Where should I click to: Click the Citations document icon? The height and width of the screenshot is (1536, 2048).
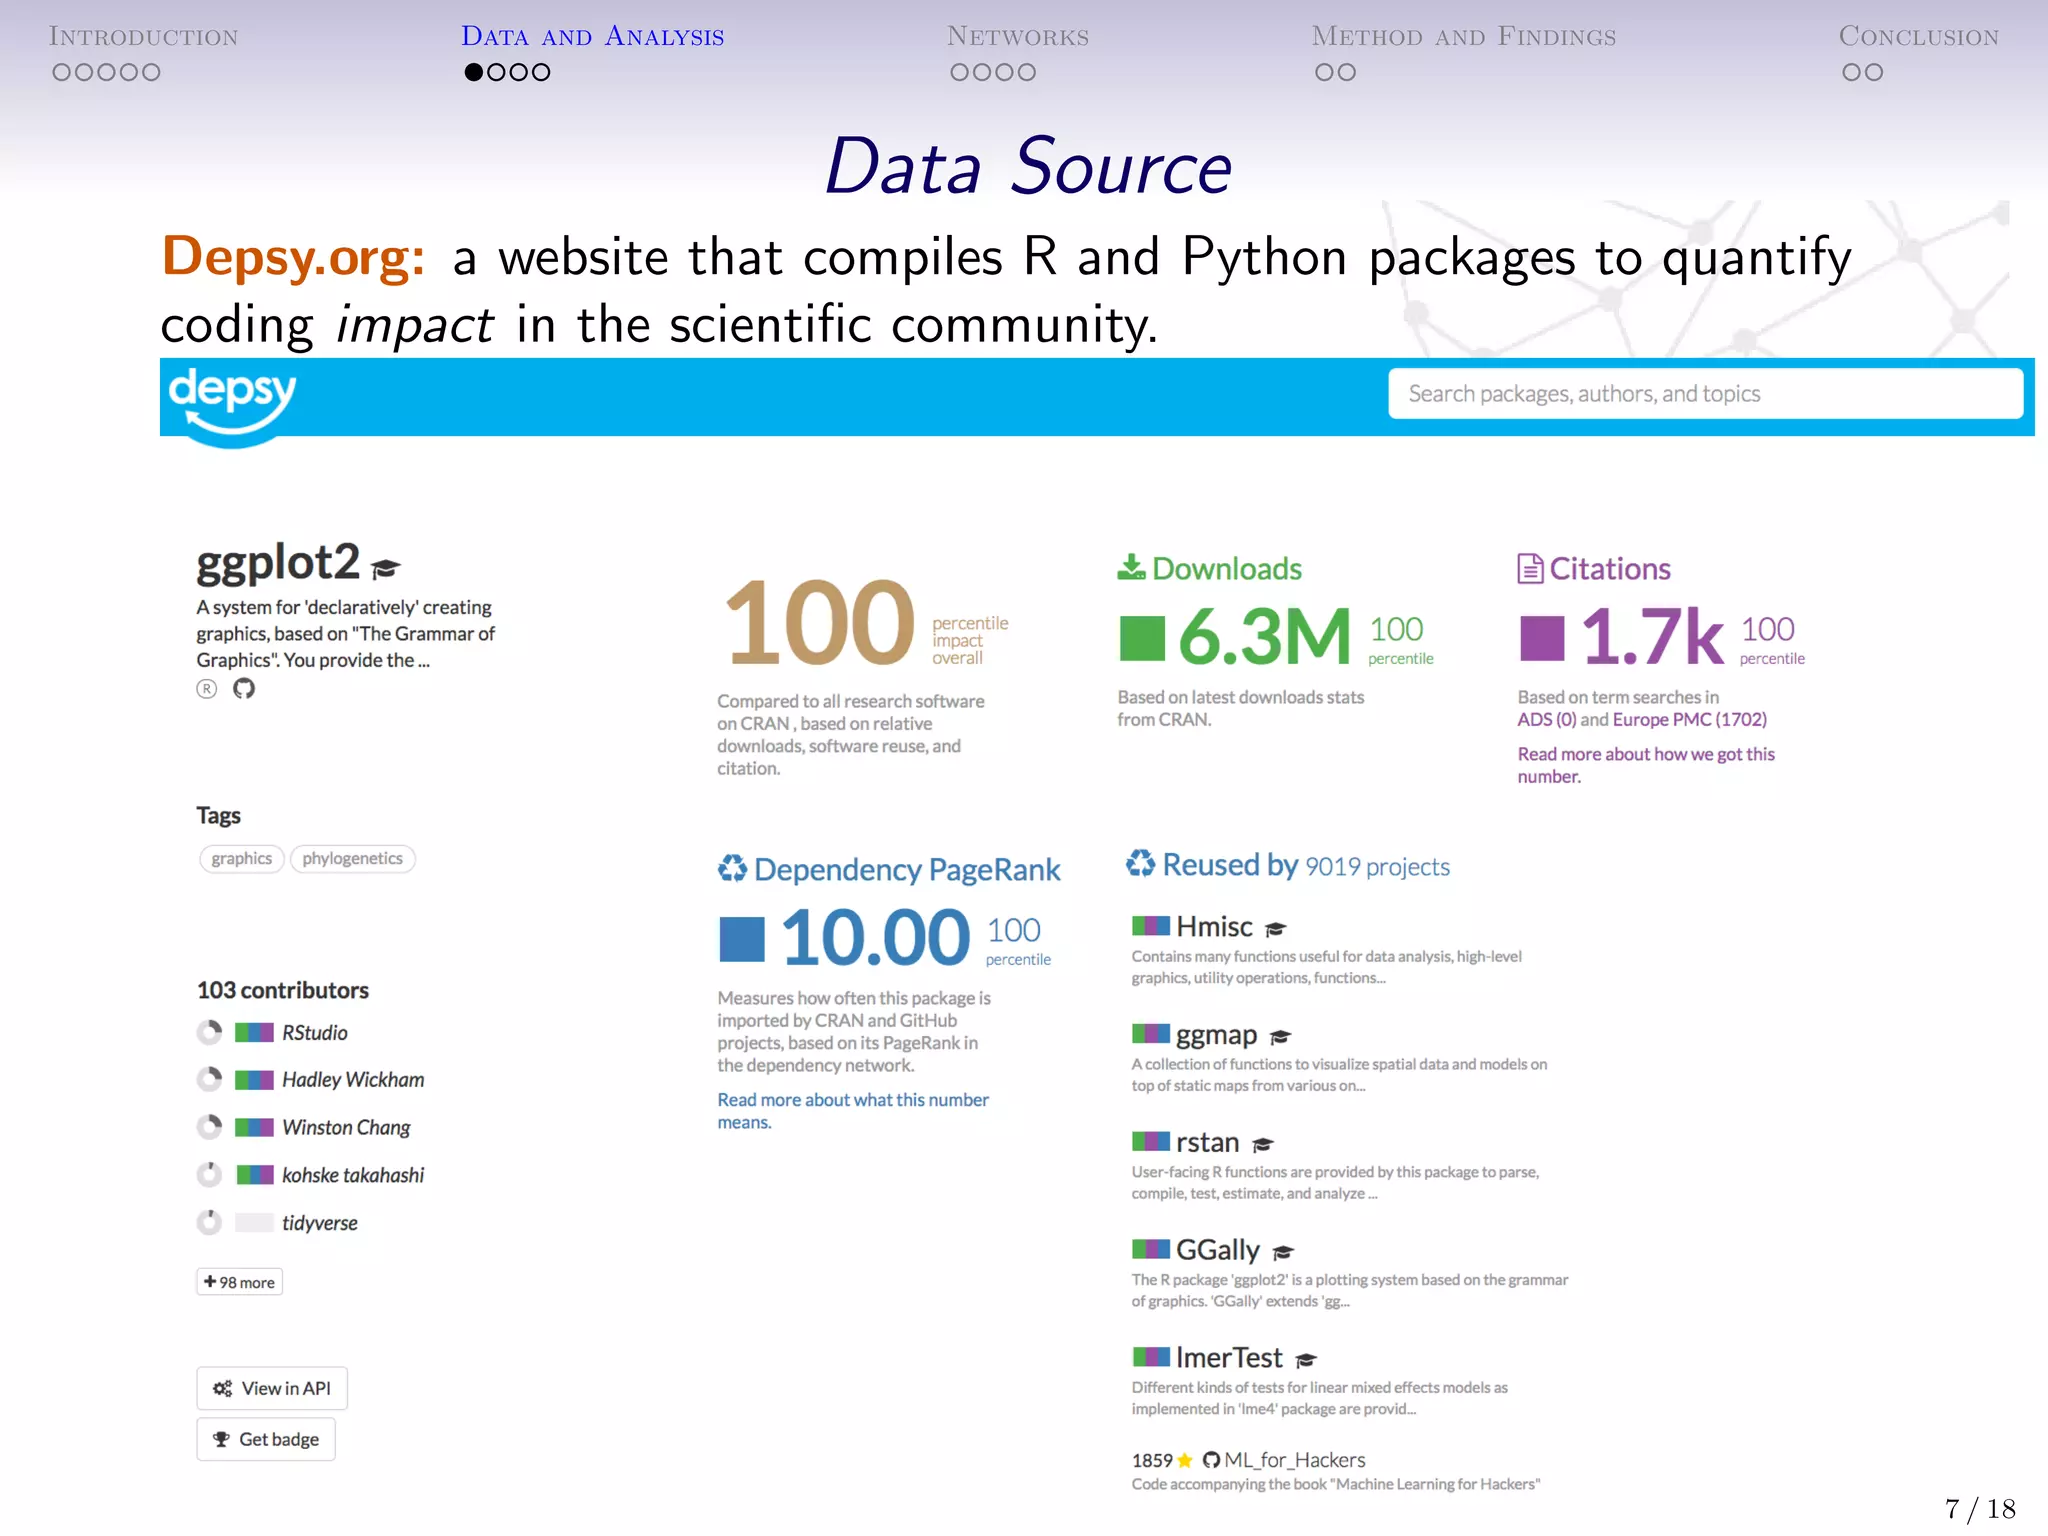click(x=1530, y=568)
